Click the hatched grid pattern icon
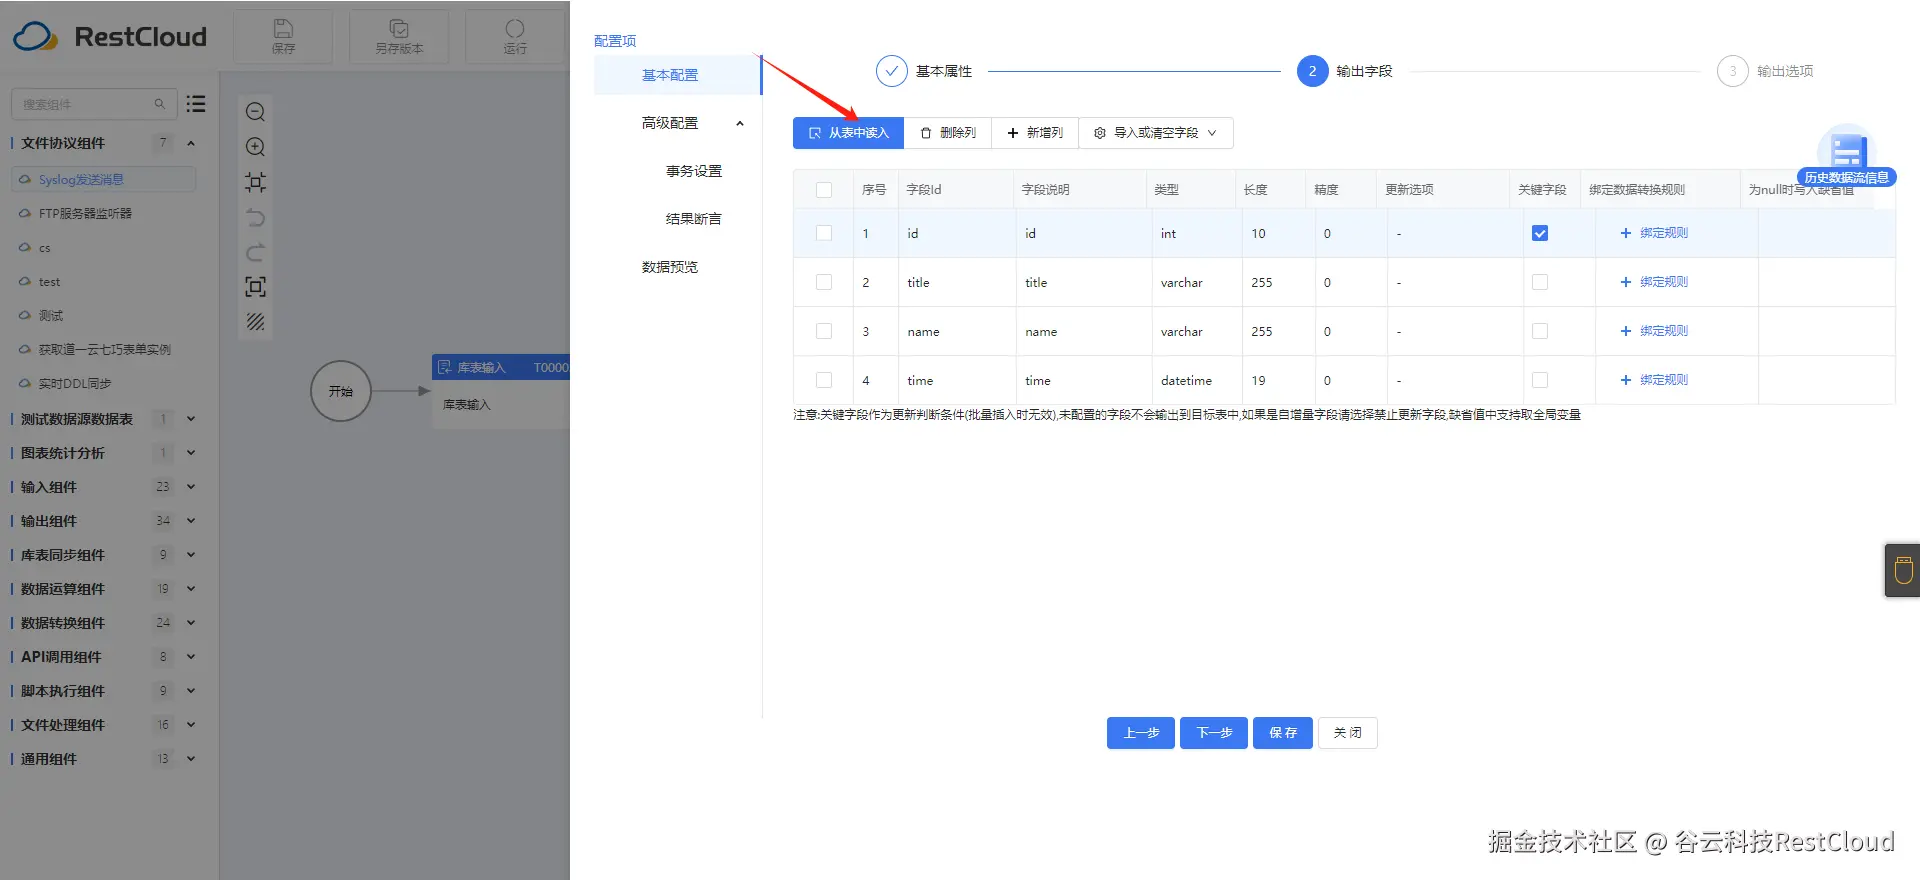 tap(255, 321)
